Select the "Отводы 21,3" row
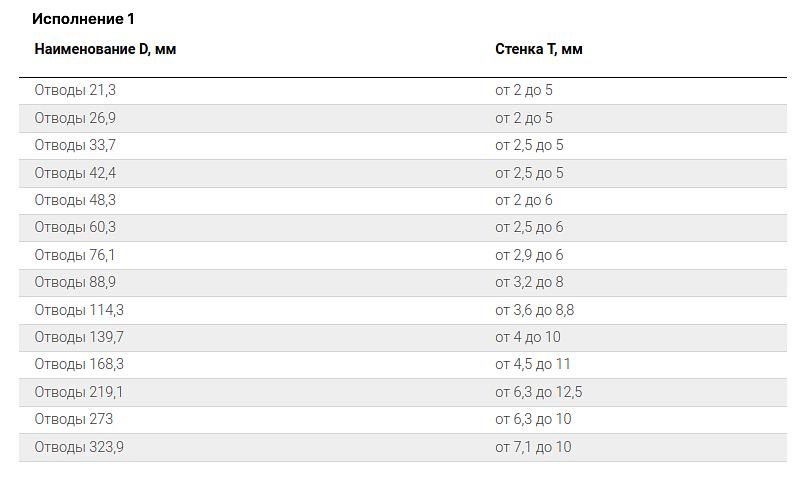The height and width of the screenshot is (479, 811). pyautogui.click(x=75, y=90)
